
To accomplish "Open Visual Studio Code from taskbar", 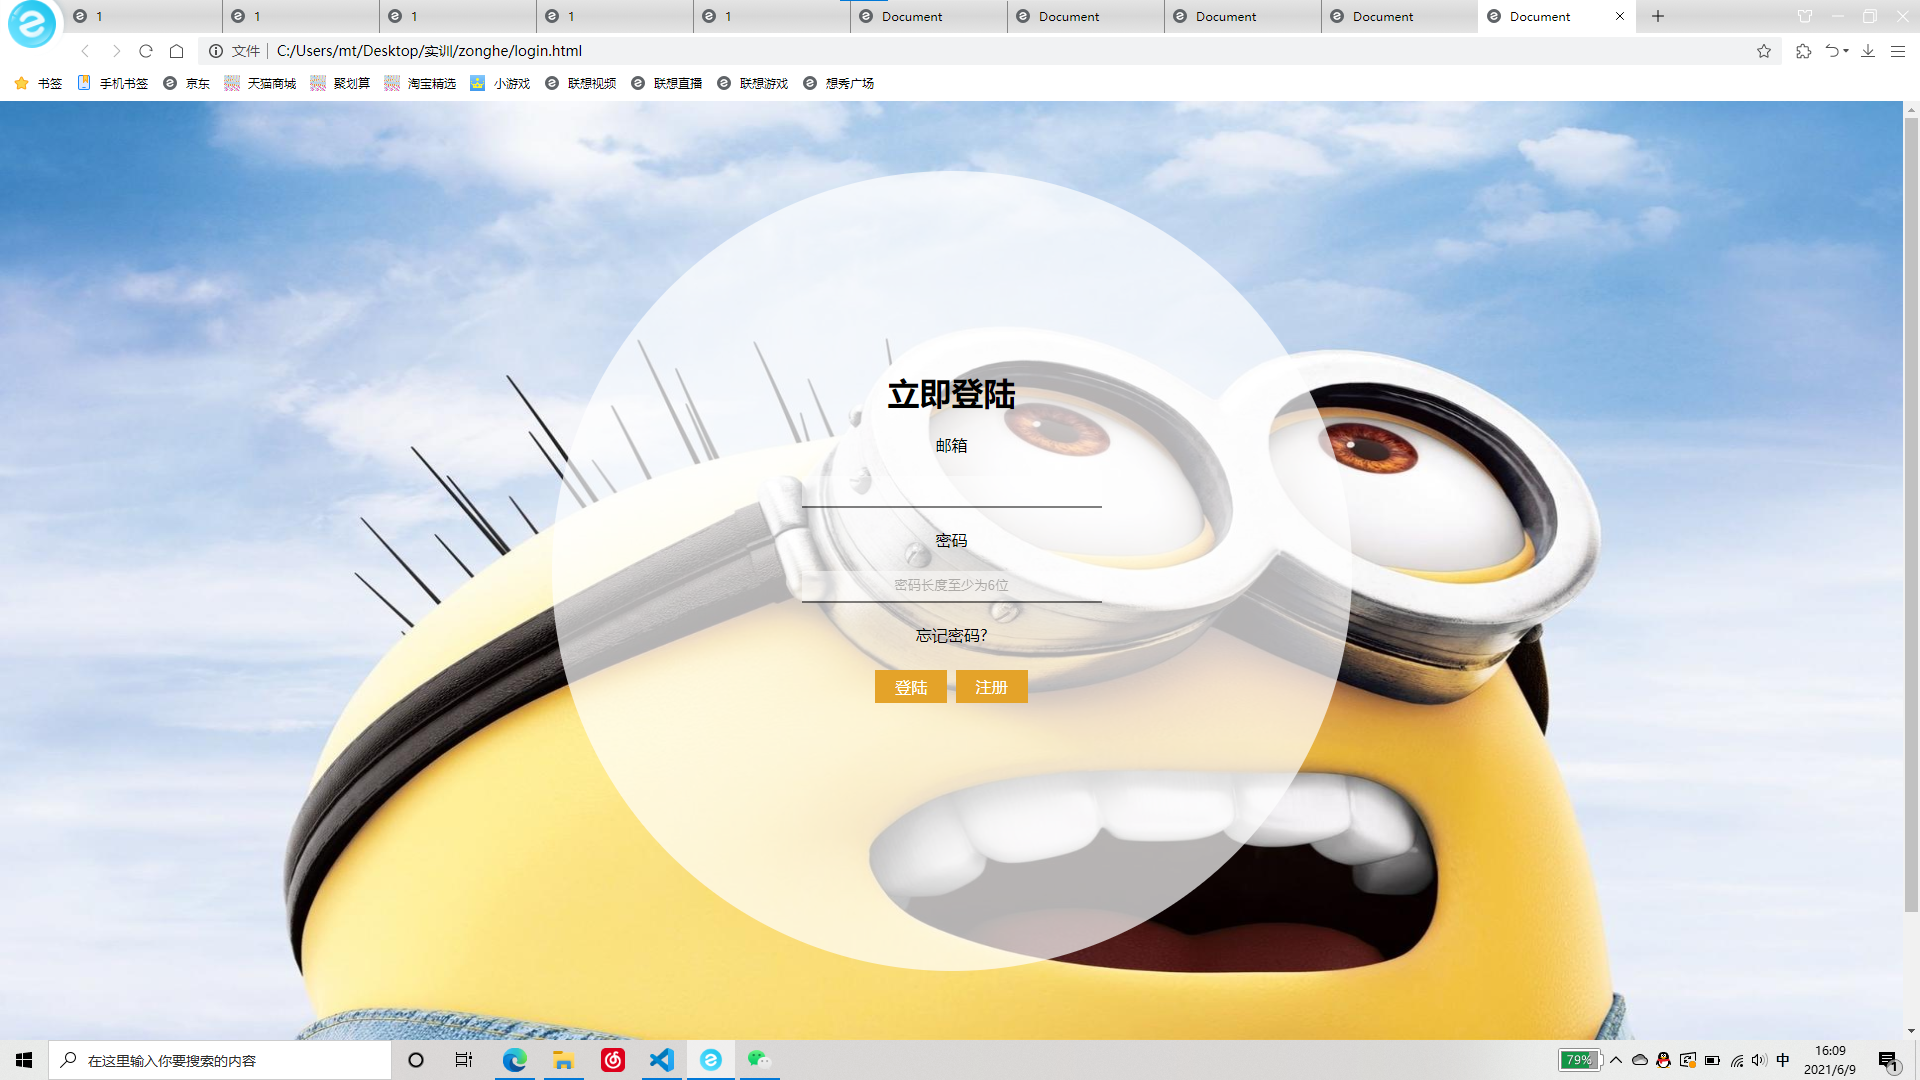I will point(662,1060).
